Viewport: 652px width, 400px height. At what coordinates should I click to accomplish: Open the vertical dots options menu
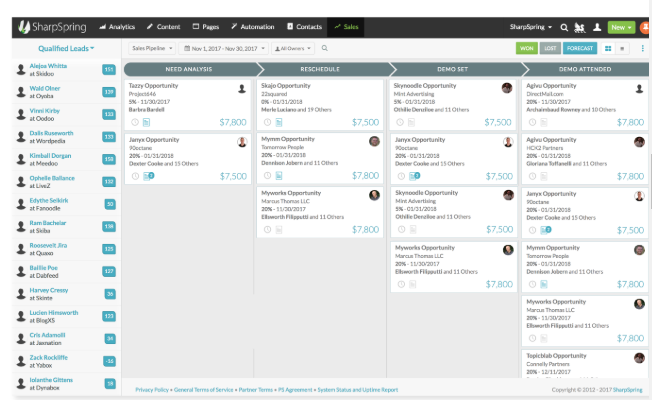click(642, 48)
